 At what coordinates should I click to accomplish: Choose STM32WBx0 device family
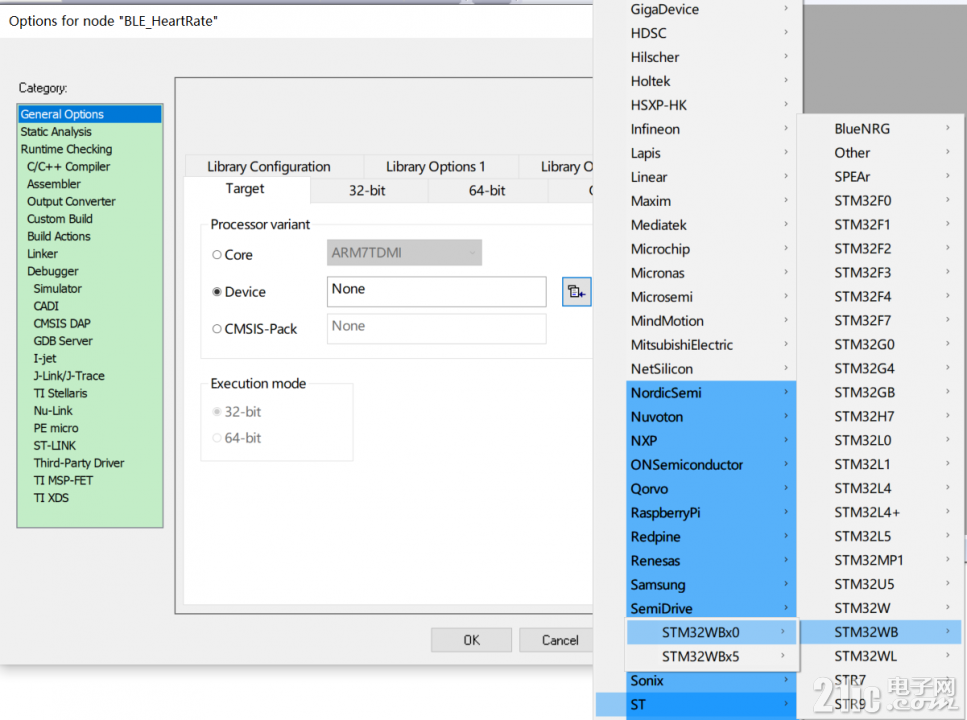[x=712, y=632]
